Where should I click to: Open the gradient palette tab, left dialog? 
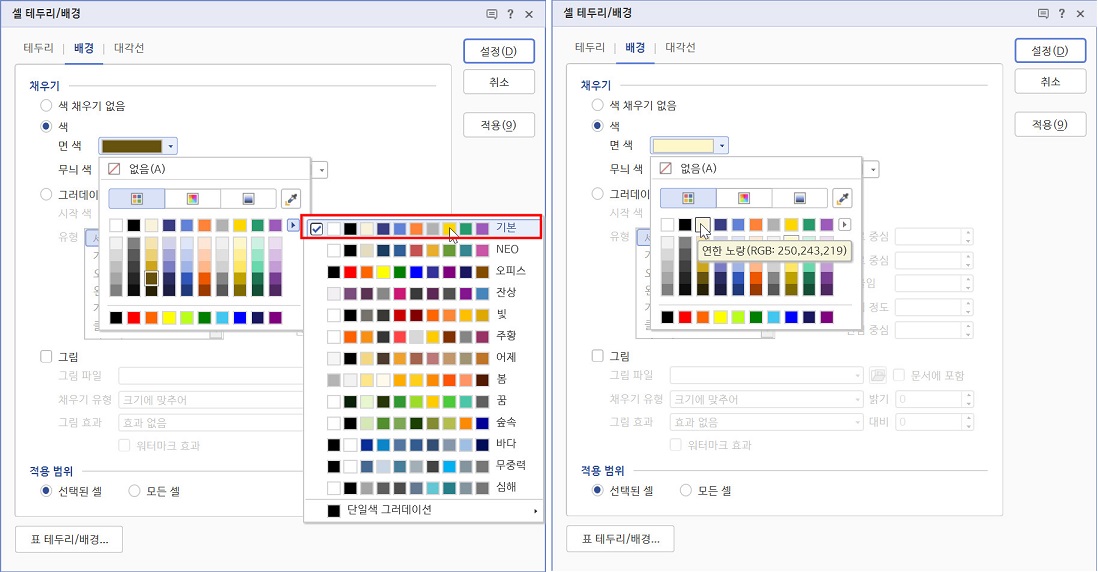[x=248, y=199]
